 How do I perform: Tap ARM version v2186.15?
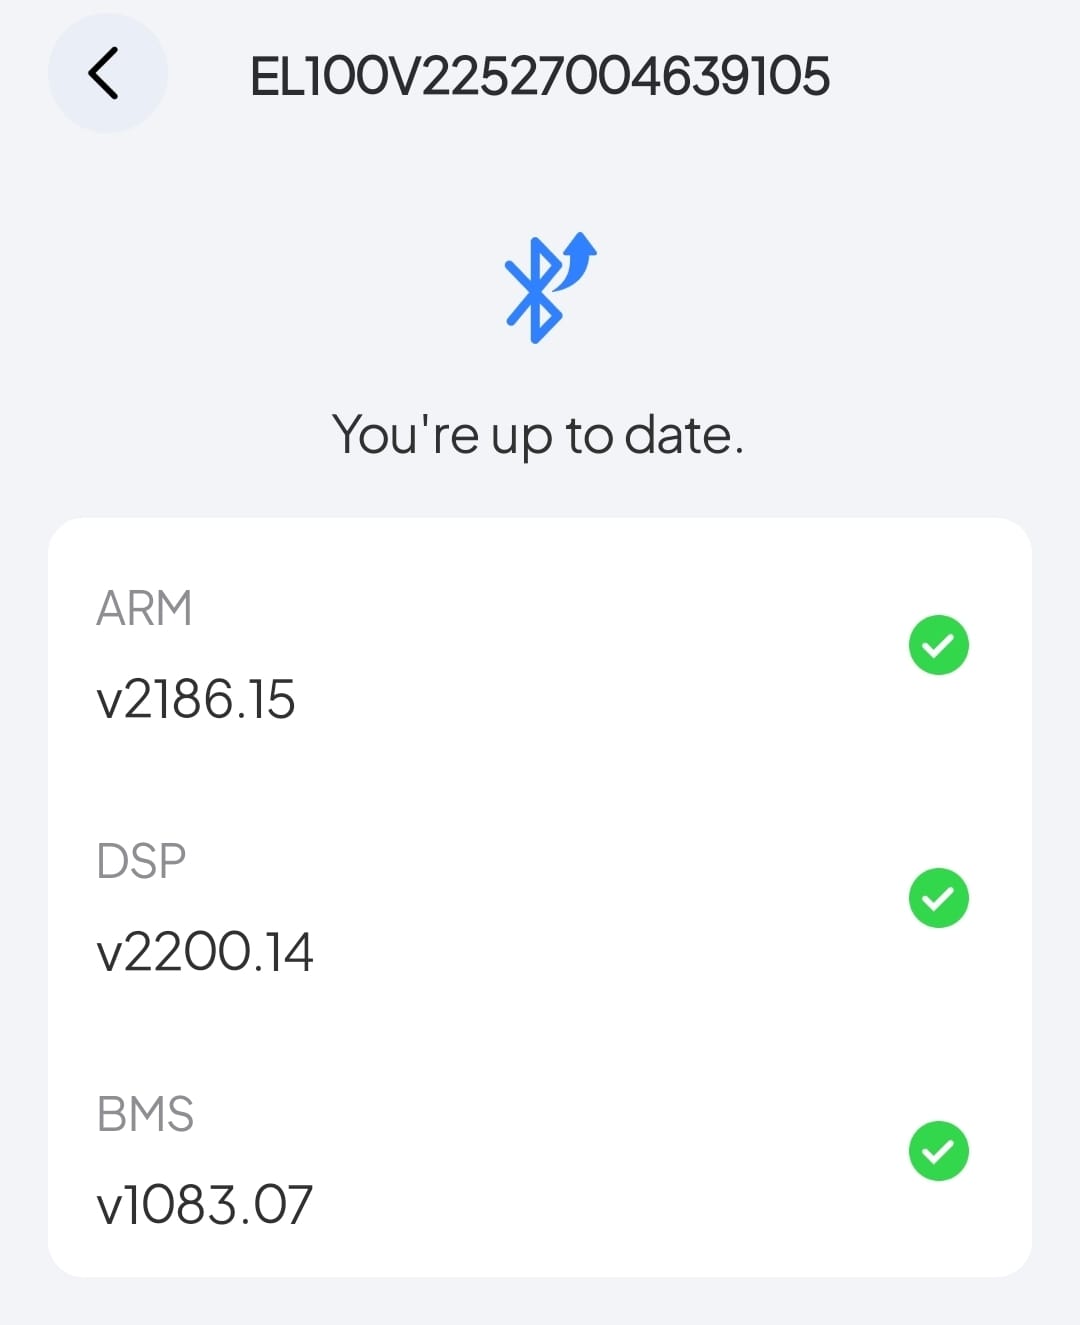(x=196, y=699)
